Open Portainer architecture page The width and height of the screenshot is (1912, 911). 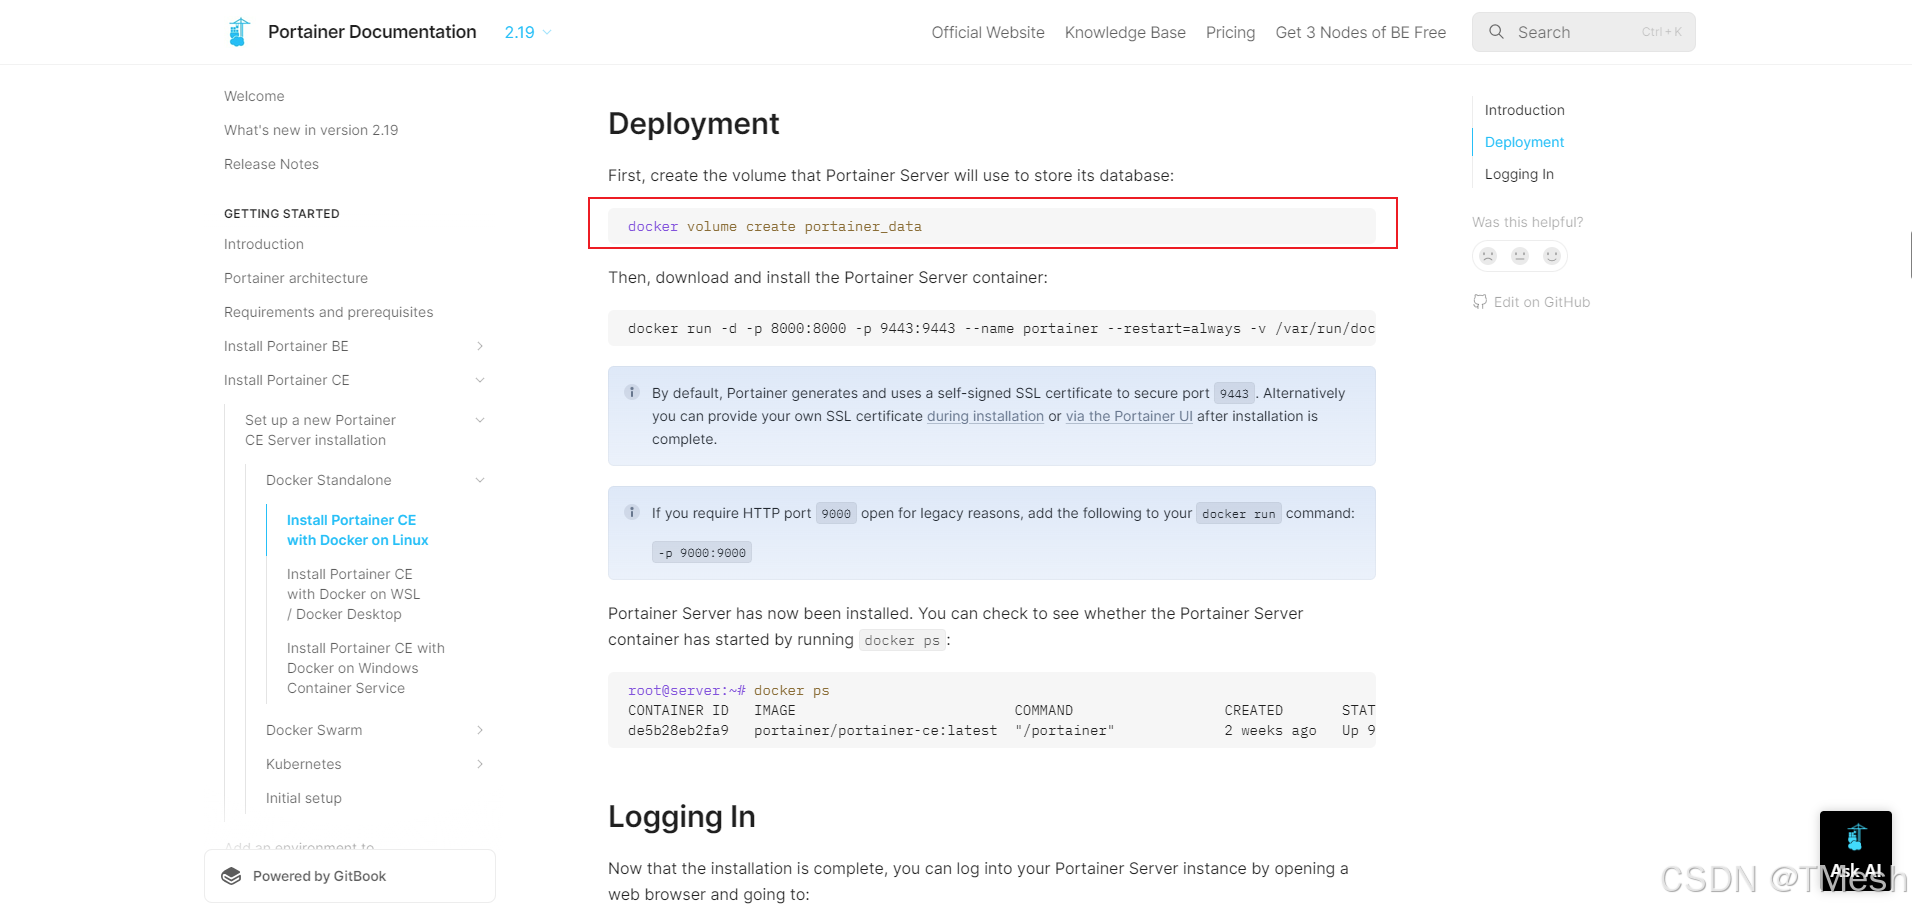296,278
